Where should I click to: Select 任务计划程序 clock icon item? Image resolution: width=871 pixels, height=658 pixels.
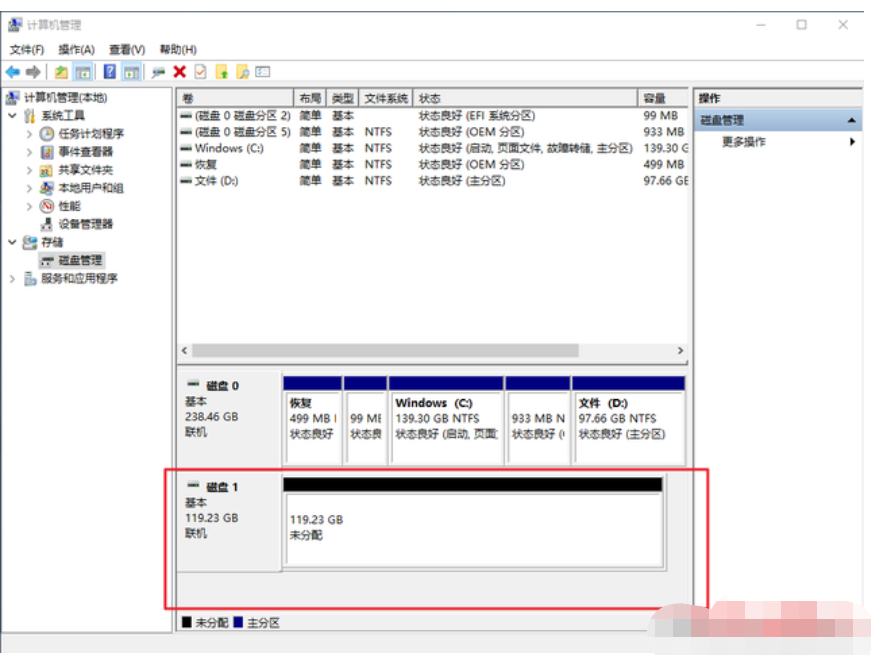click(x=90, y=134)
